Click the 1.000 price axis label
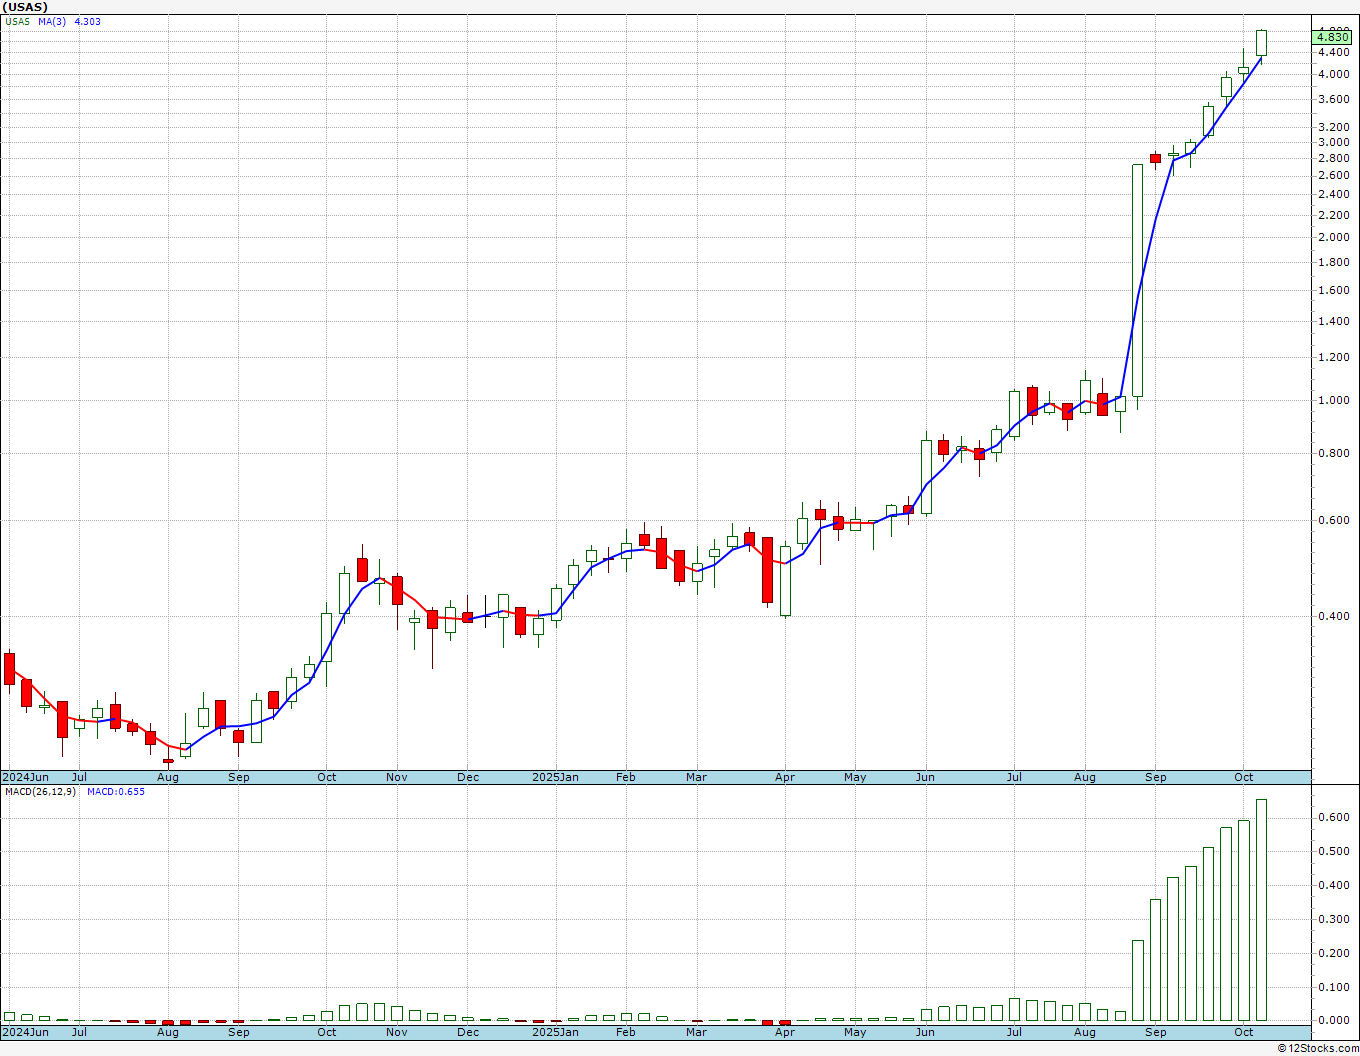Image resolution: width=1360 pixels, height=1056 pixels. click(x=1334, y=400)
